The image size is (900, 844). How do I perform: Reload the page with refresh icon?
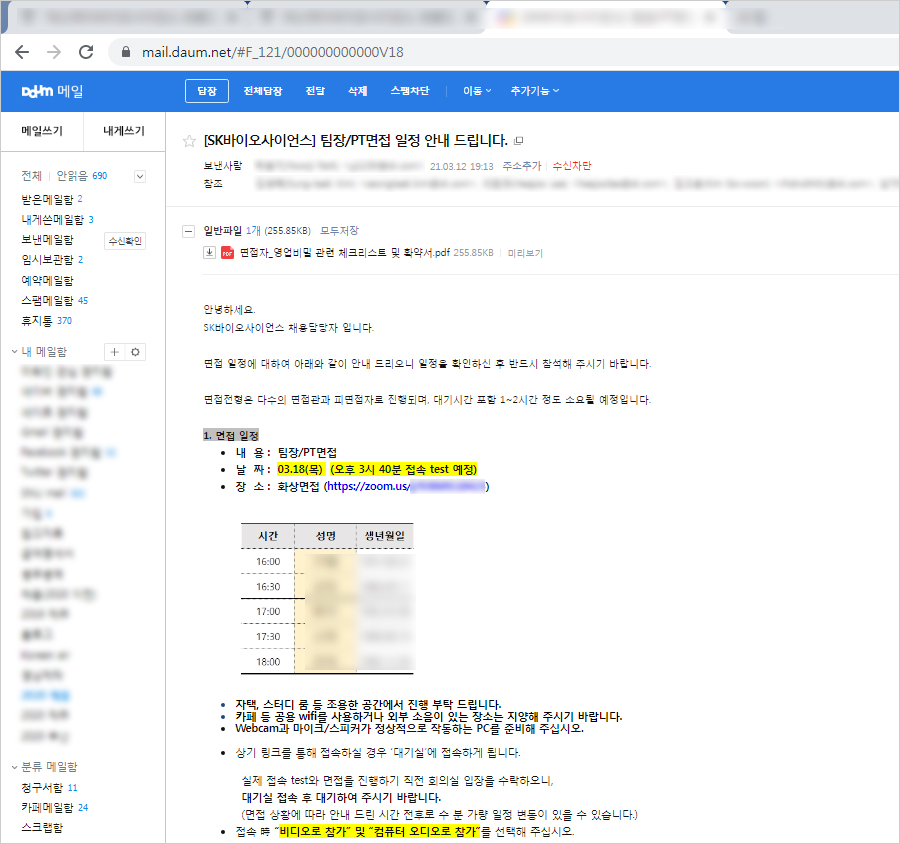pos(86,52)
